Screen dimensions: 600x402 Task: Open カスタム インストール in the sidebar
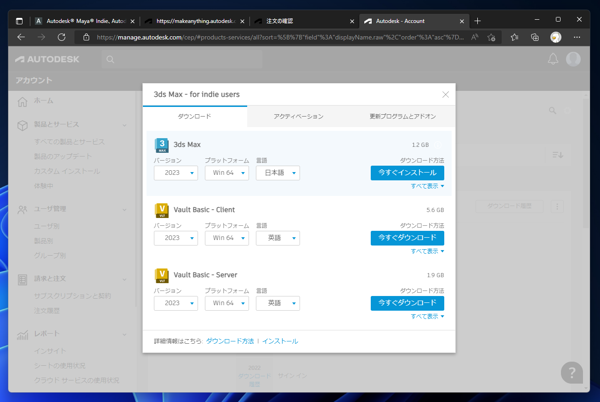pos(67,171)
